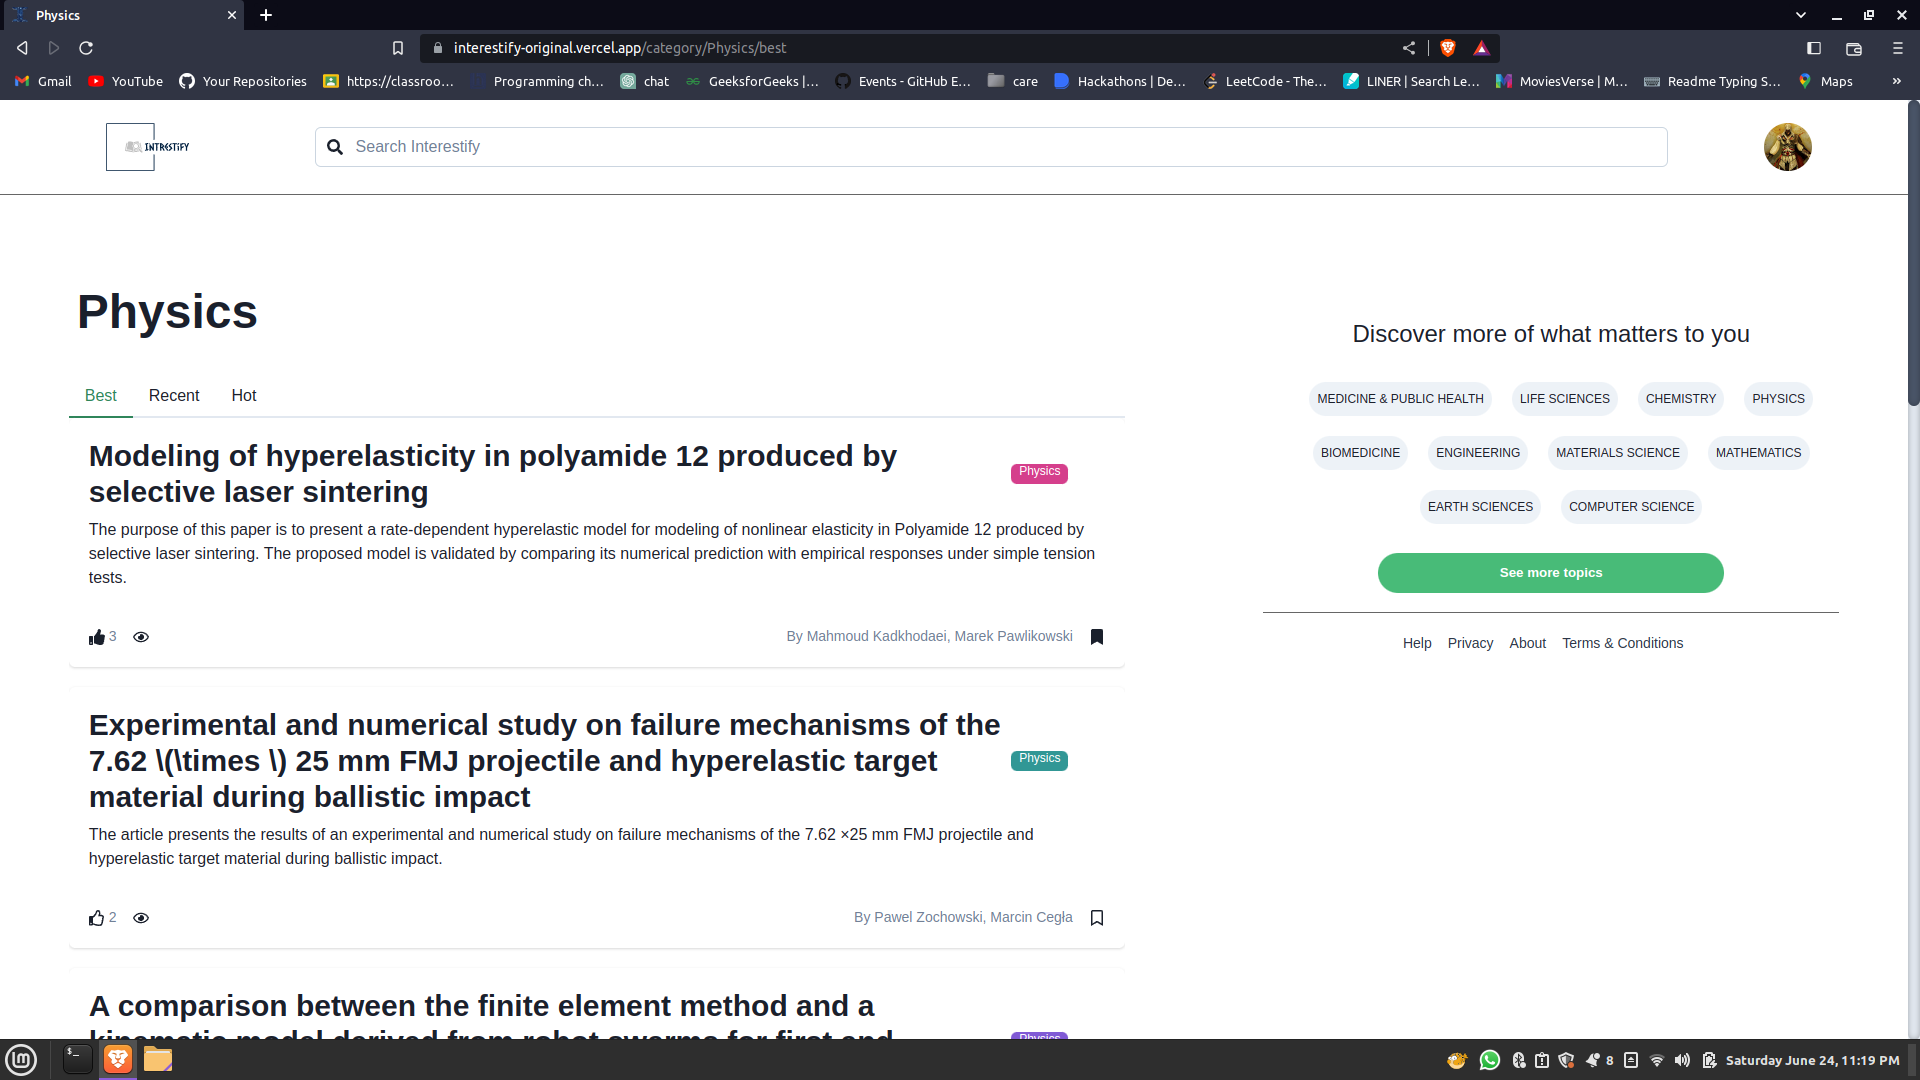Reload the current page
This screenshot has height=1080, width=1920.
click(x=86, y=48)
